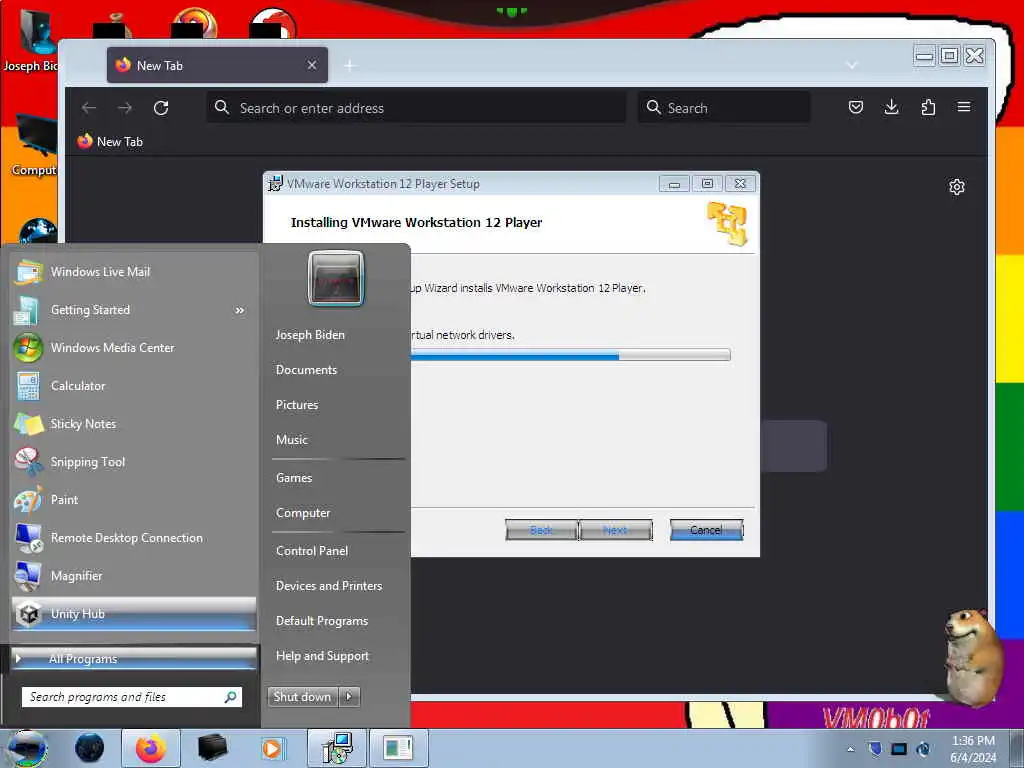Launch Unity Hub
Viewport: 1024px width, 768px height.
[134, 613]
